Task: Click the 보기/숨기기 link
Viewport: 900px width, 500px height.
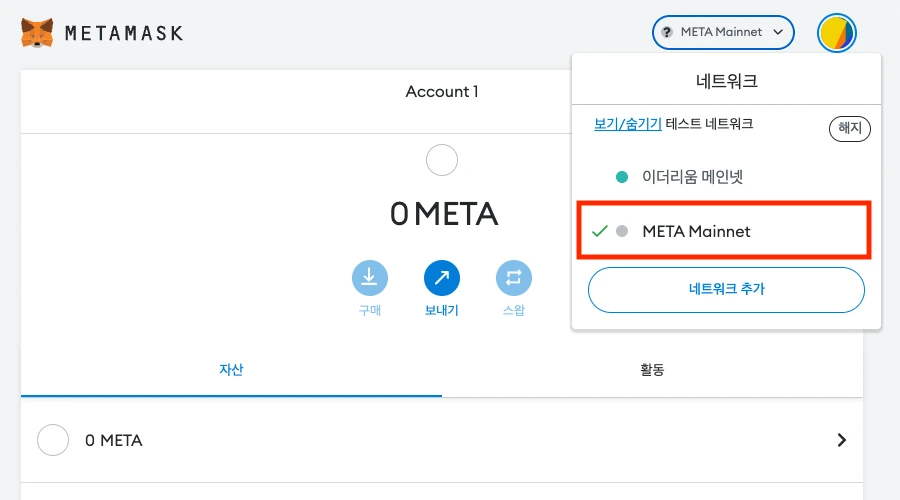Action: [x=628, y=125]
